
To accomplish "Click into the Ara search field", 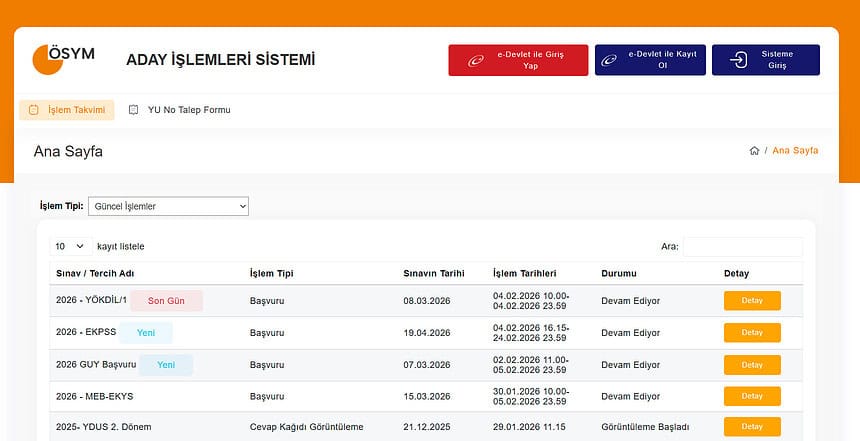I will (x=742, y=246).
